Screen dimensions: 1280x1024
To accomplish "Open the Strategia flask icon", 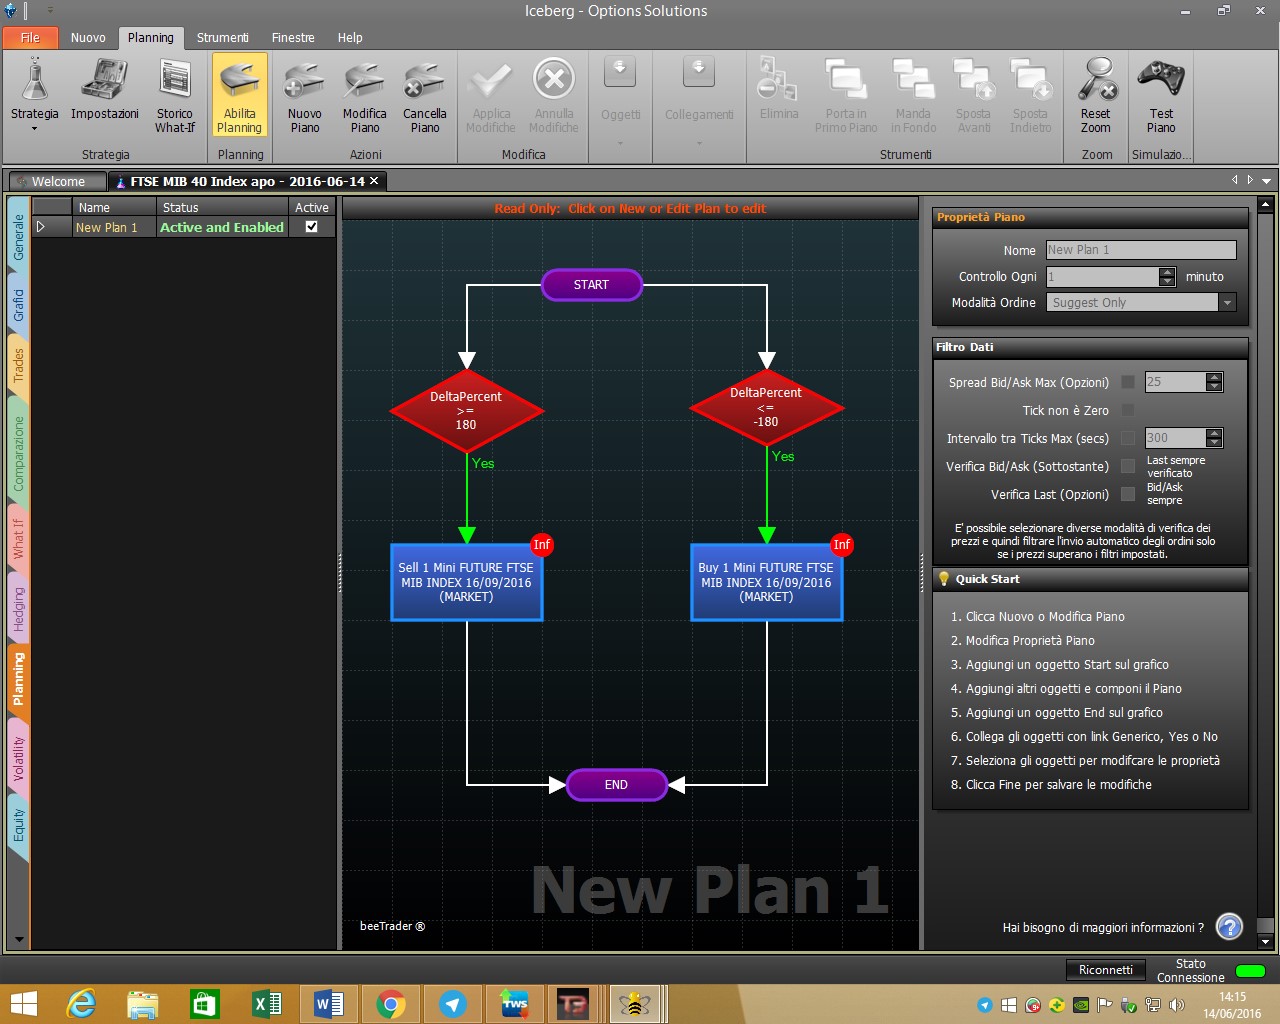I will tap(34, 80).
